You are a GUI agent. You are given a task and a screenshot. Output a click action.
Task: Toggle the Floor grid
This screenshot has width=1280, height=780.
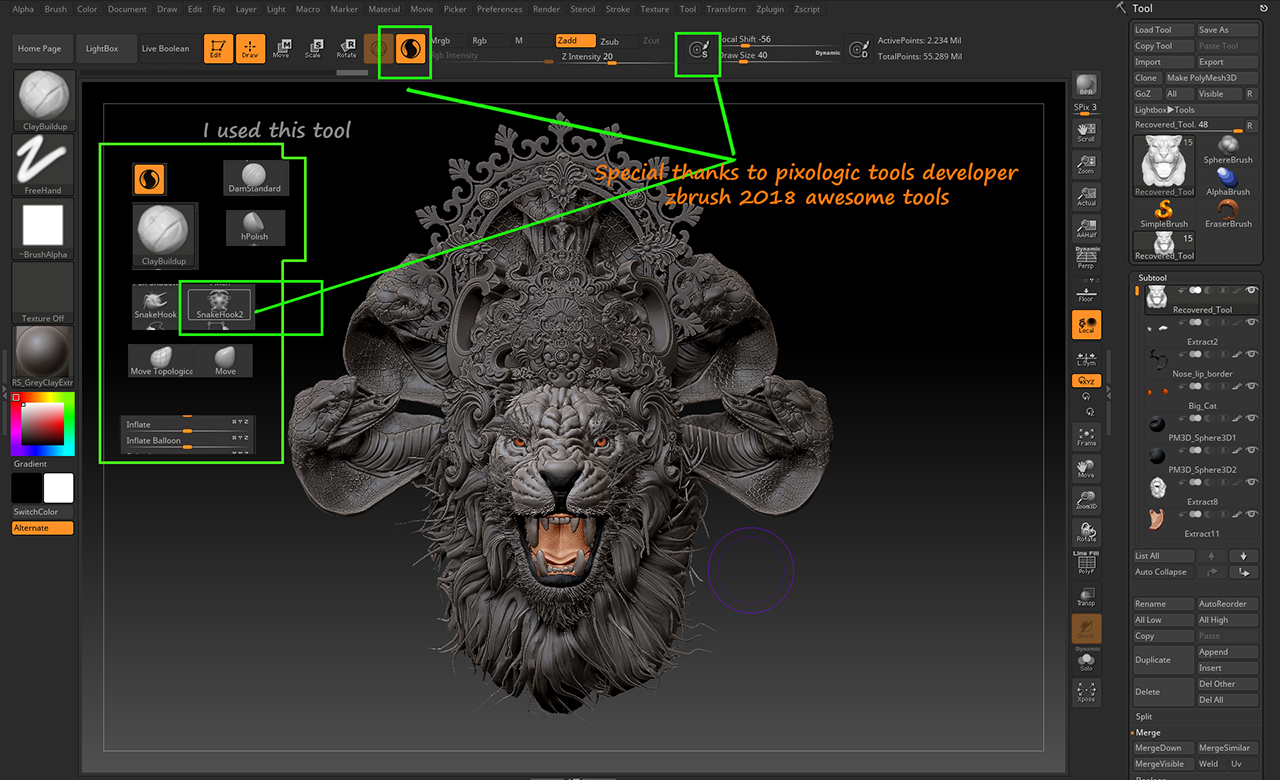[1086, 292]
